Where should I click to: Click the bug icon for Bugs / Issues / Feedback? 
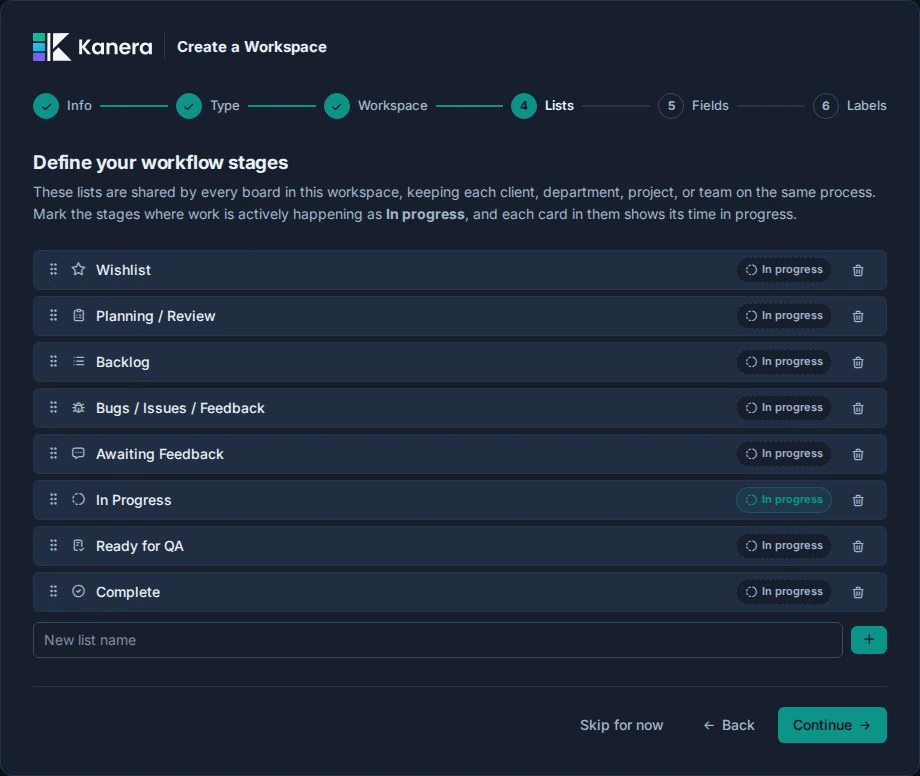point(78,408)
